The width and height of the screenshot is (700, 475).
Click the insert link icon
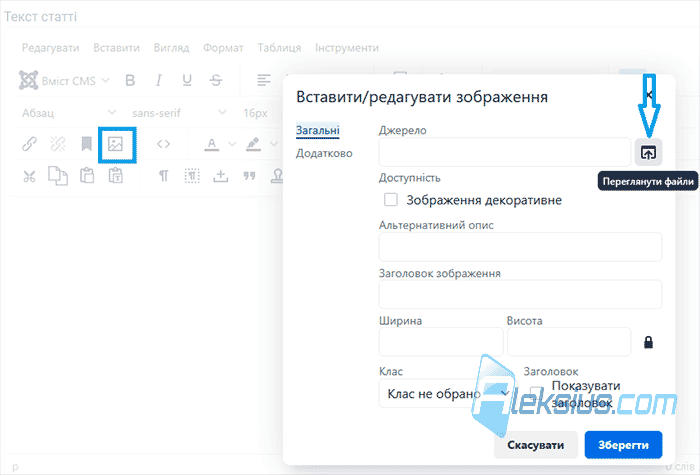pyautogui.click(x=29, y=144)
